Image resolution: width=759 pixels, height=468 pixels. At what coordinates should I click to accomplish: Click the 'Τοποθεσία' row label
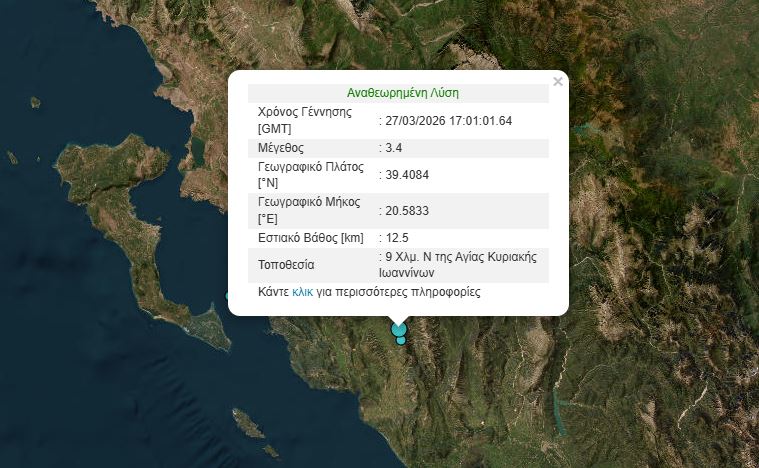286,265
